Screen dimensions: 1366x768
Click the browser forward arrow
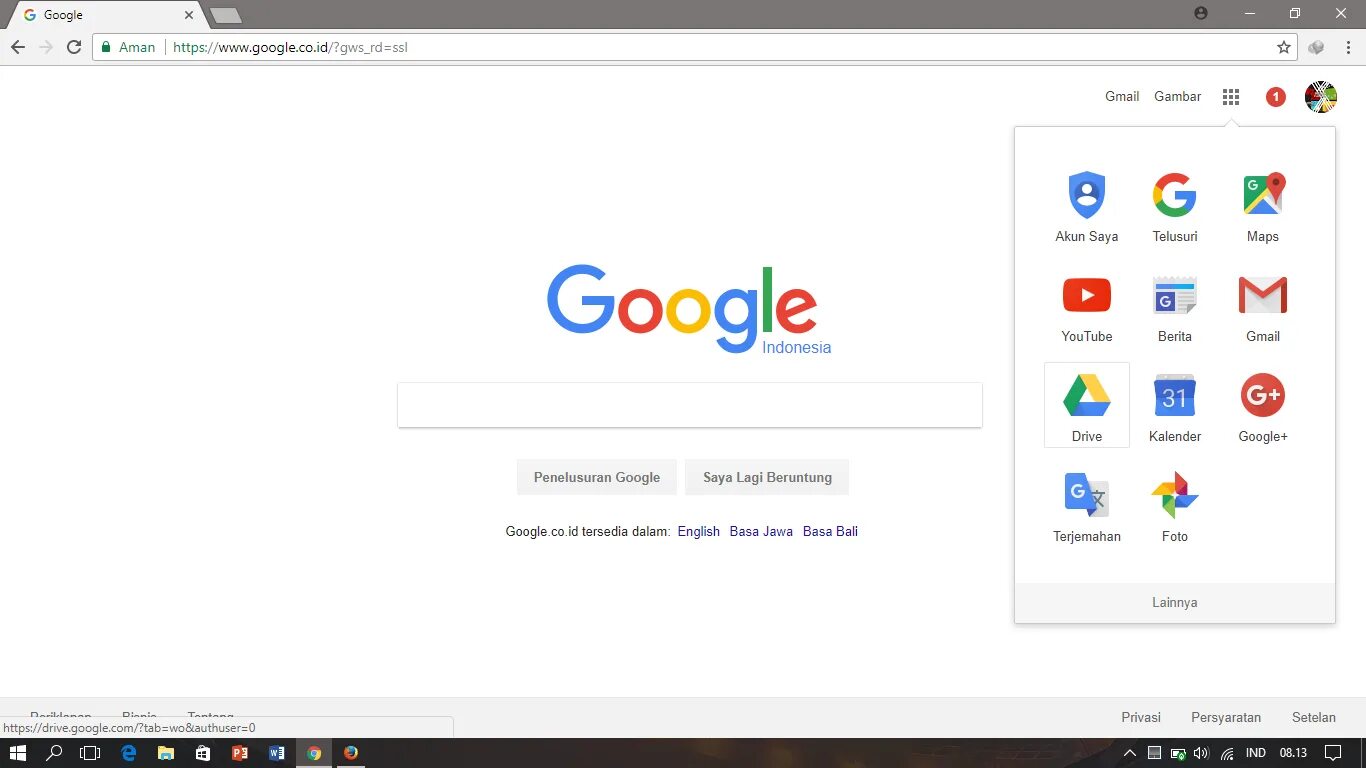46,47
